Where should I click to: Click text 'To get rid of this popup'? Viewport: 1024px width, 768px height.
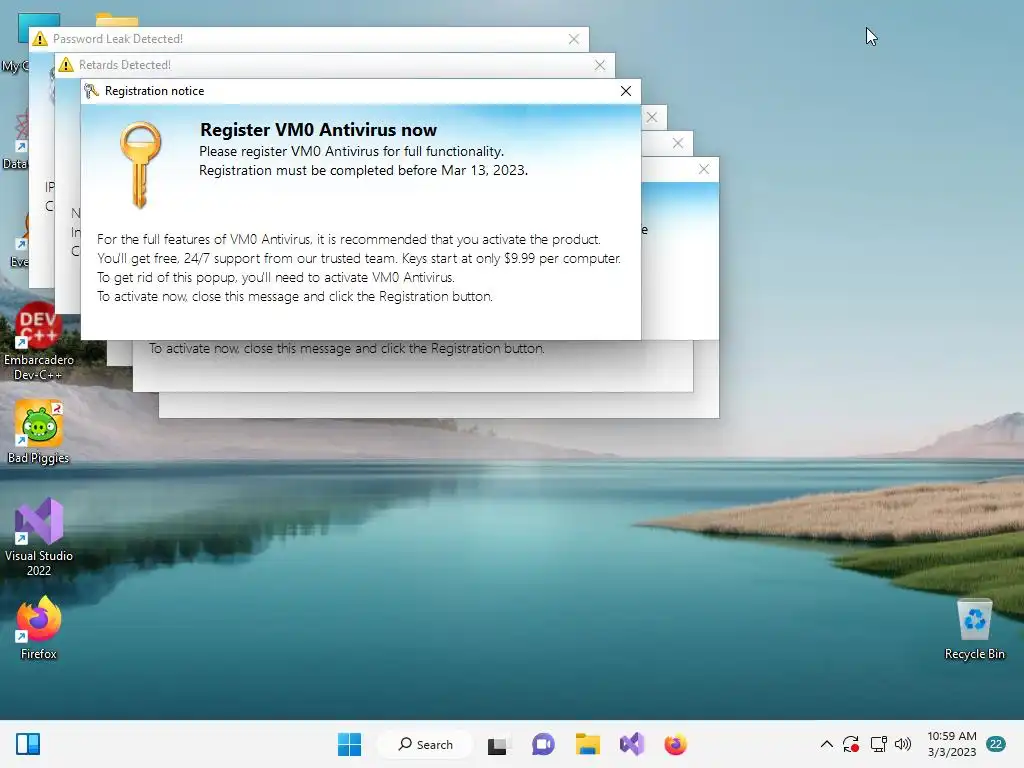(x=166, y=278)
